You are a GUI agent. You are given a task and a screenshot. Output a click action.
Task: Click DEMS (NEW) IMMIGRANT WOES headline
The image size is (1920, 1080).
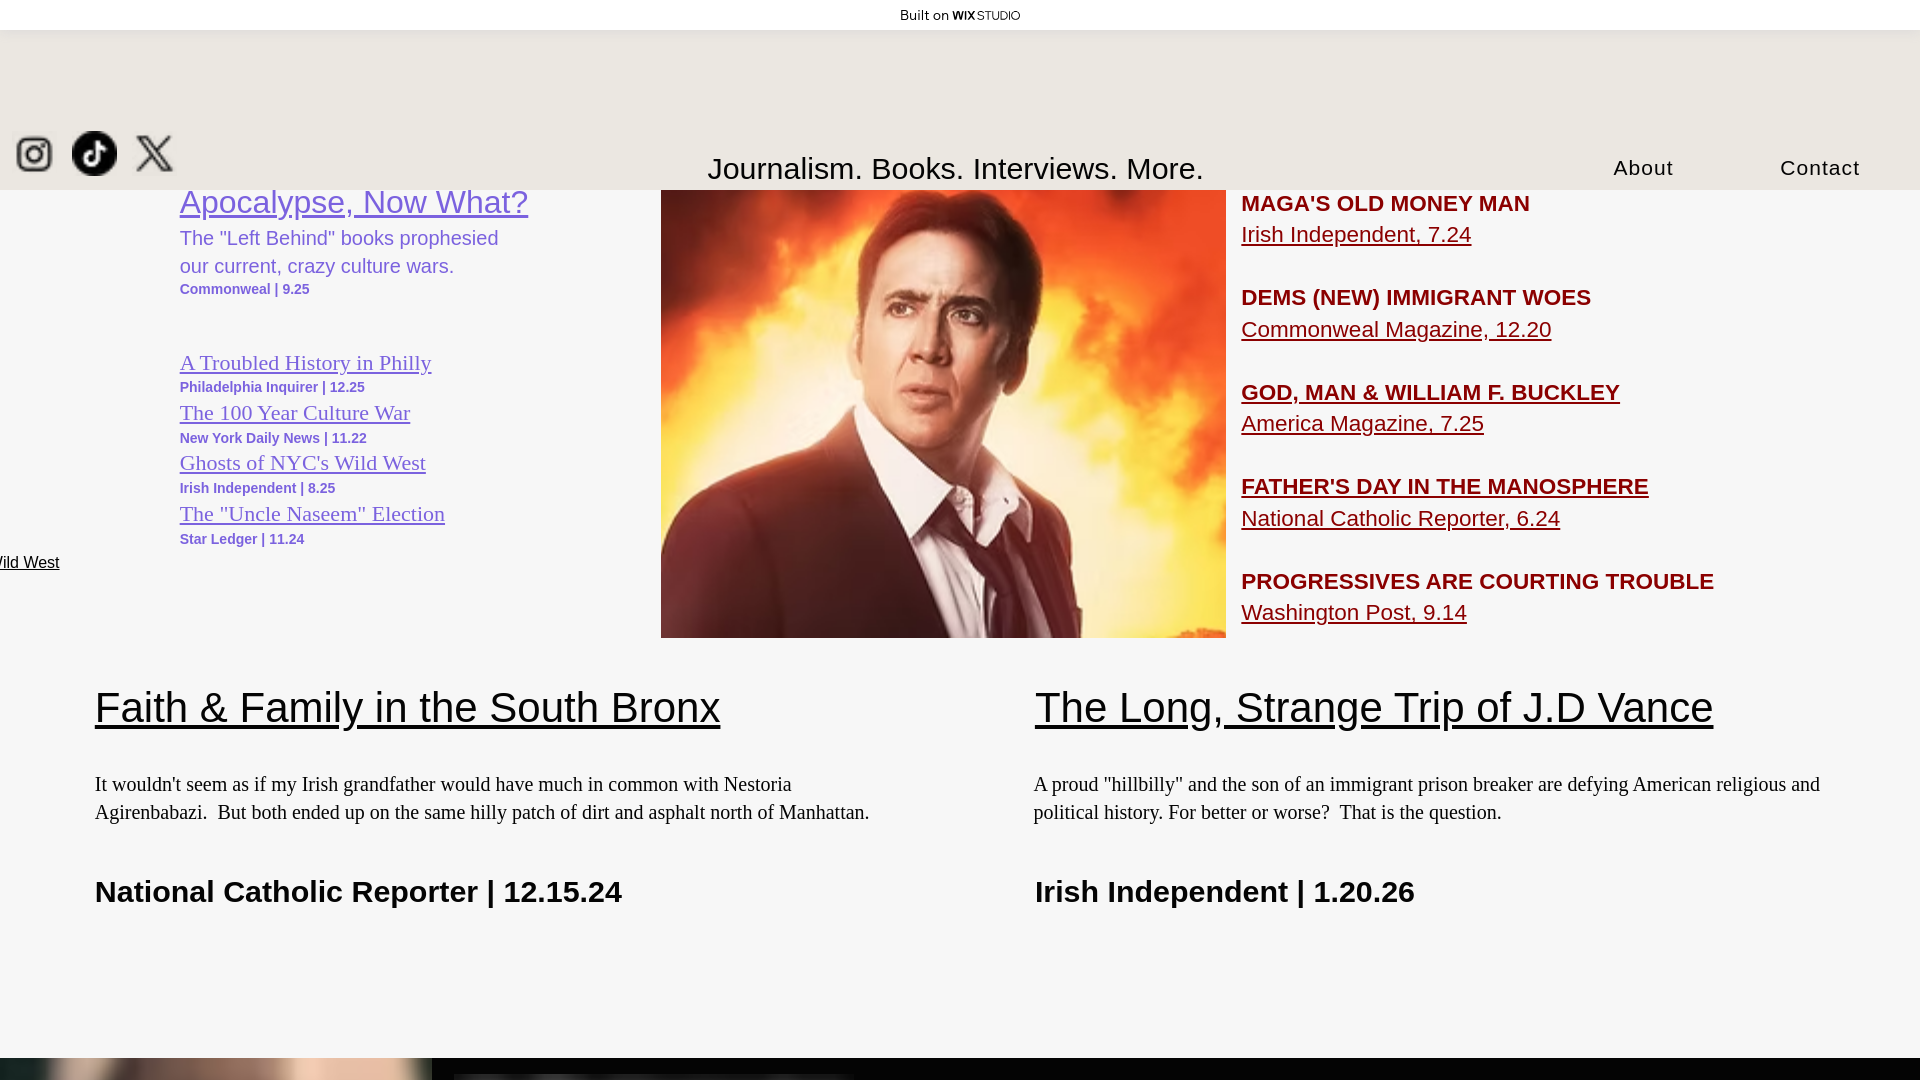(x=1416, y=298)
